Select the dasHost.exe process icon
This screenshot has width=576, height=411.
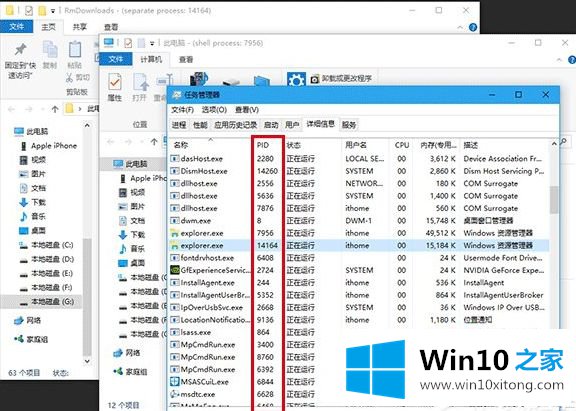pos(175,159)
